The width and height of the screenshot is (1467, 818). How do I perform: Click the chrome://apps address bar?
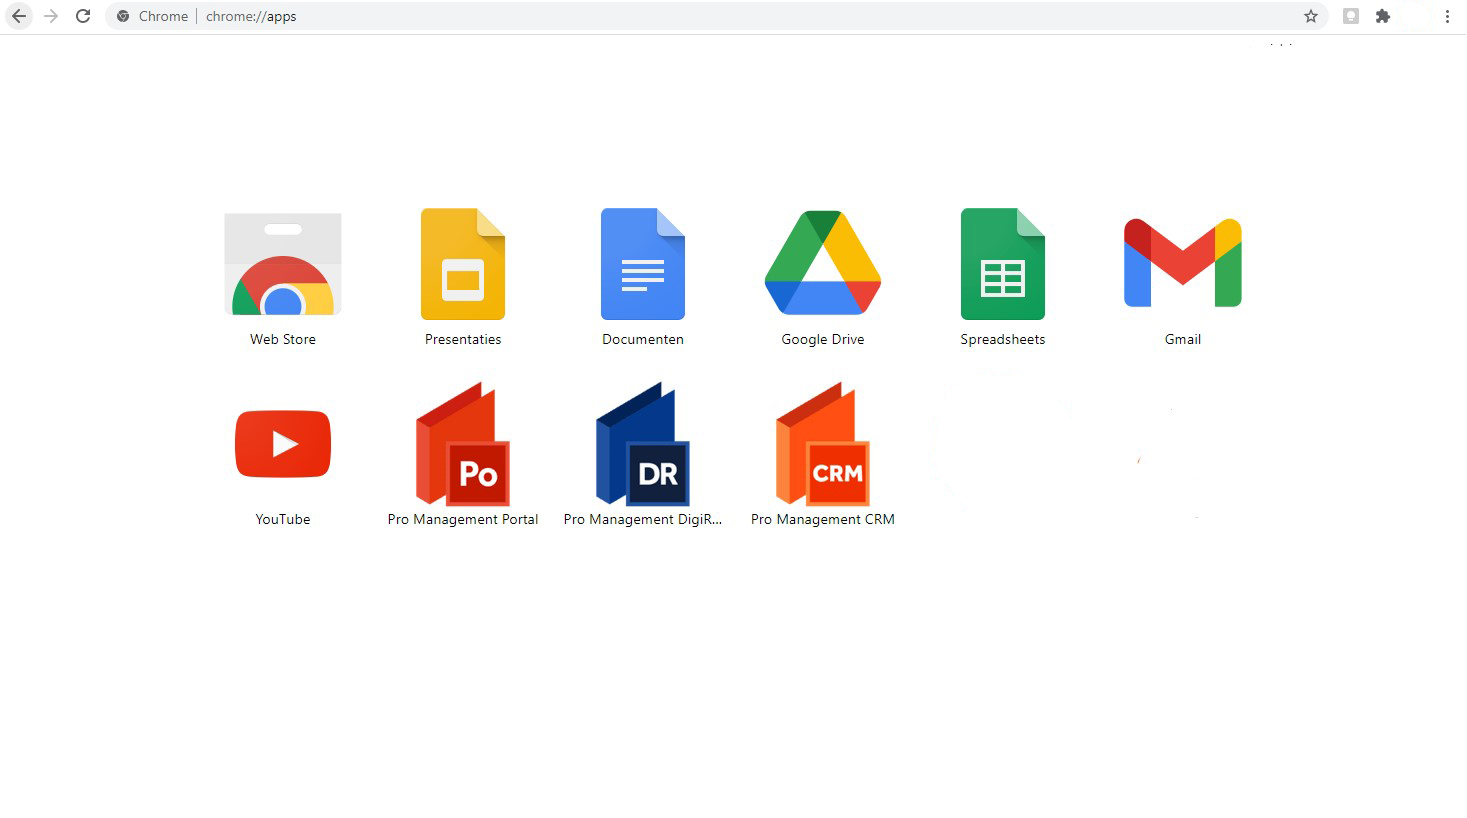(717, 16)
